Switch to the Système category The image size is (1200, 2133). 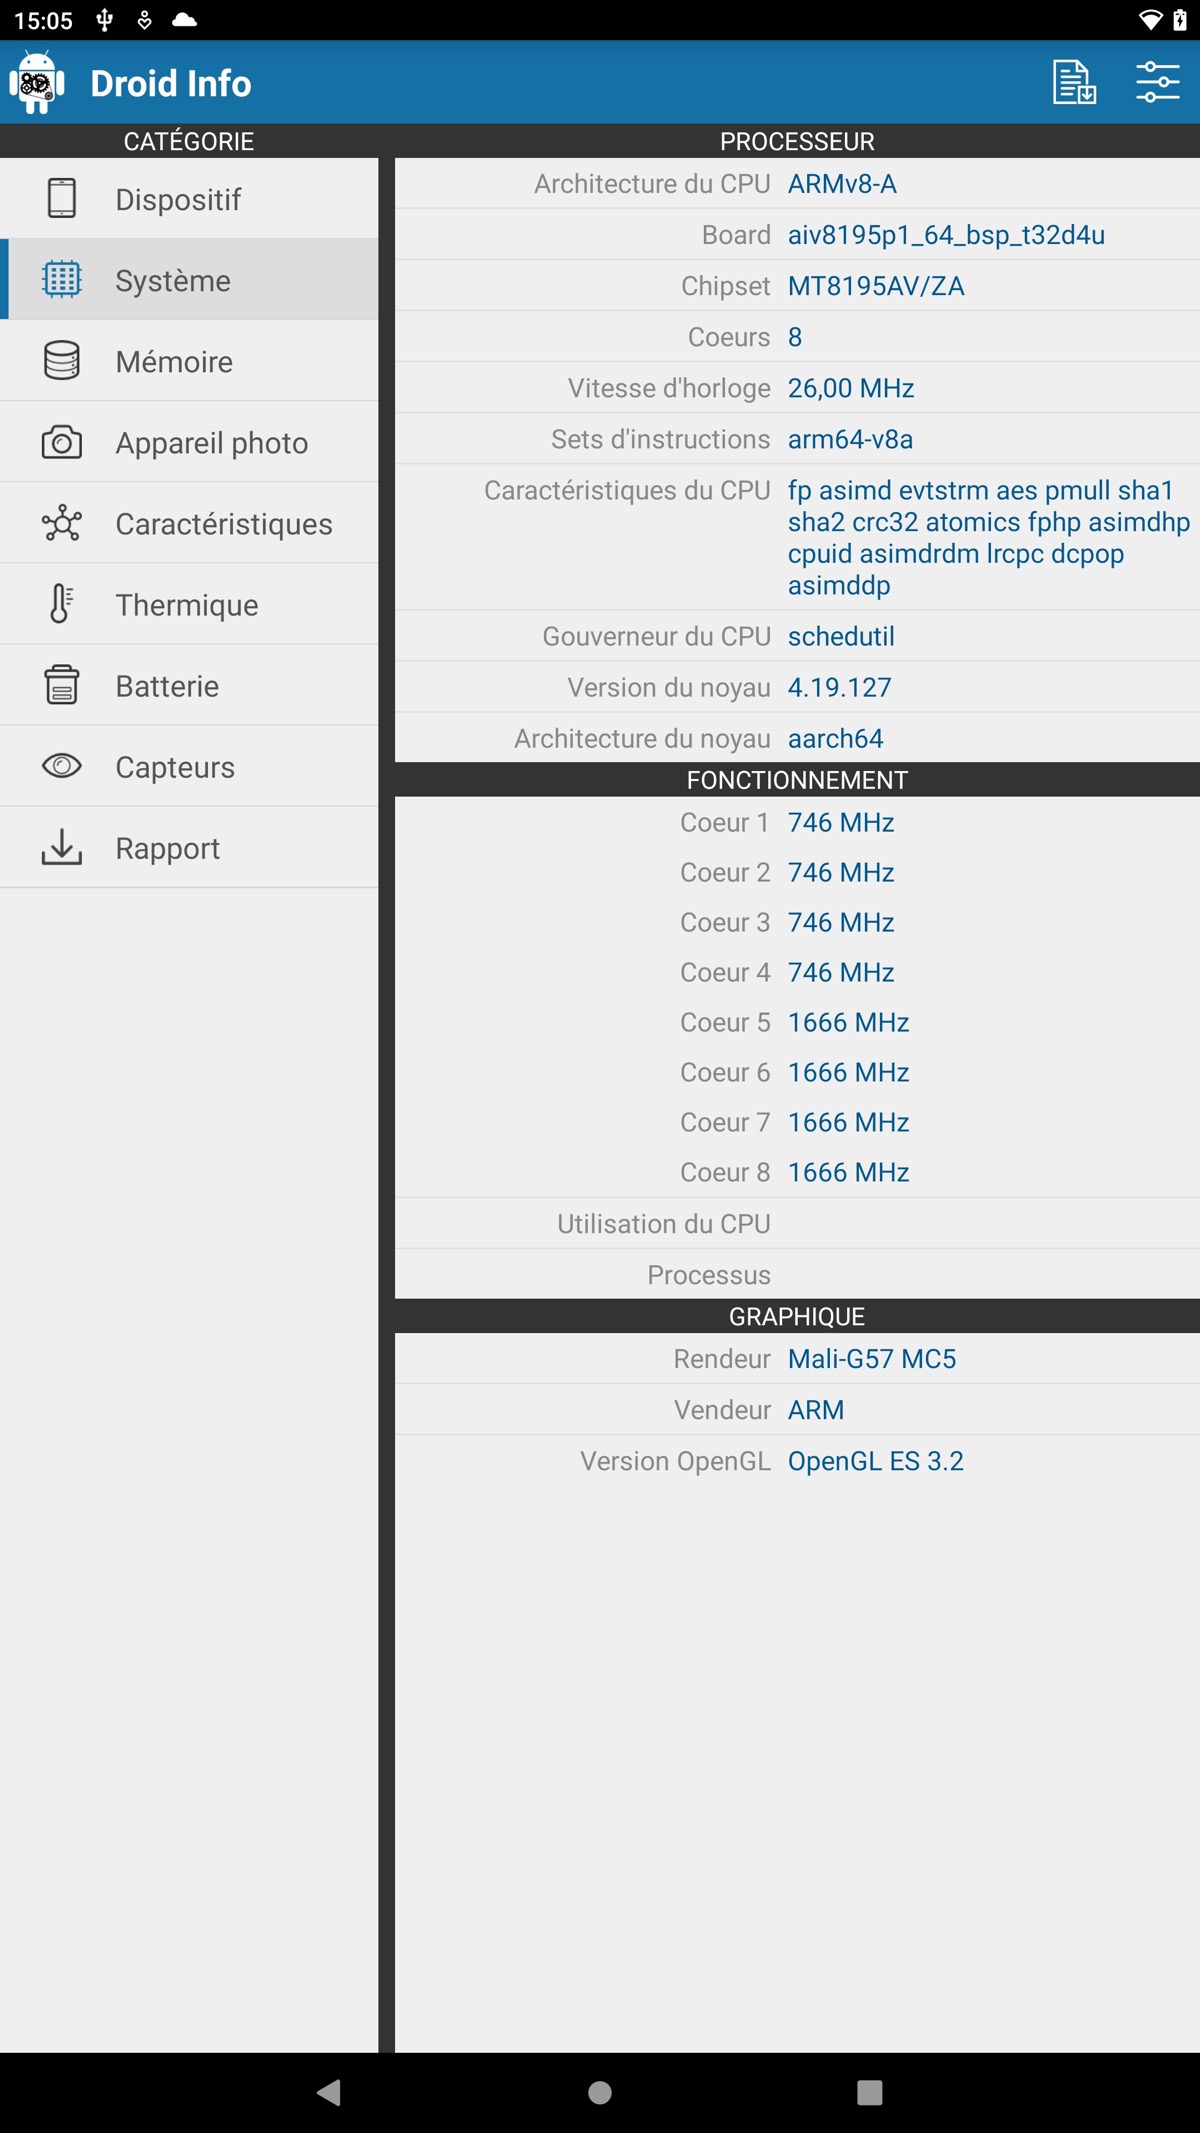[189, 280]
